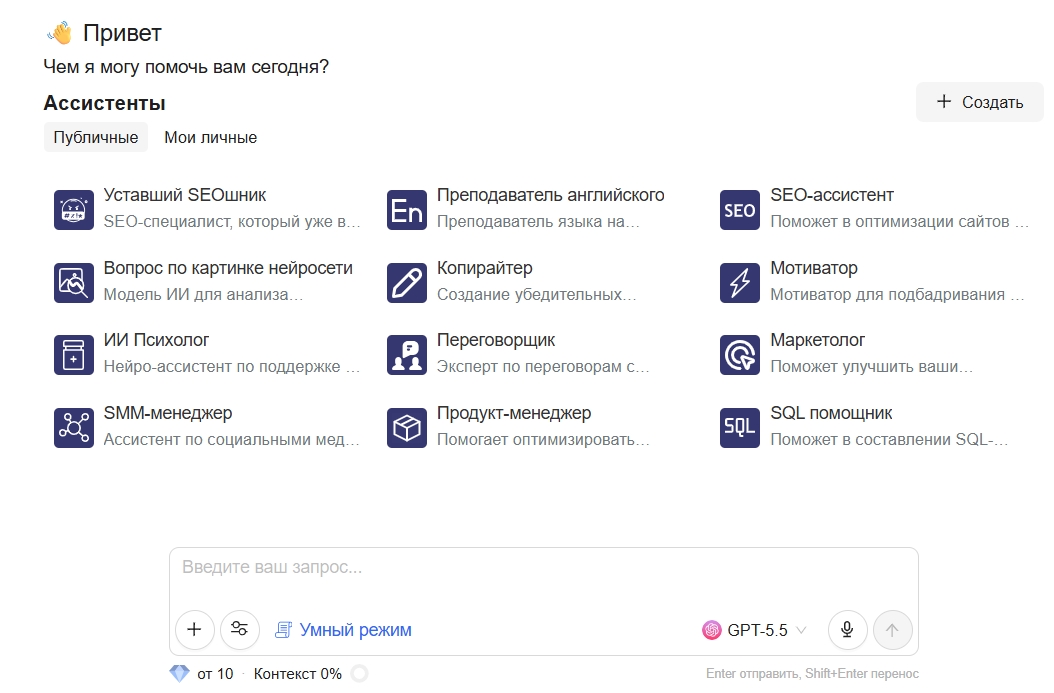
Task: Click the Мотиватор title
Action: click(814, 268)
